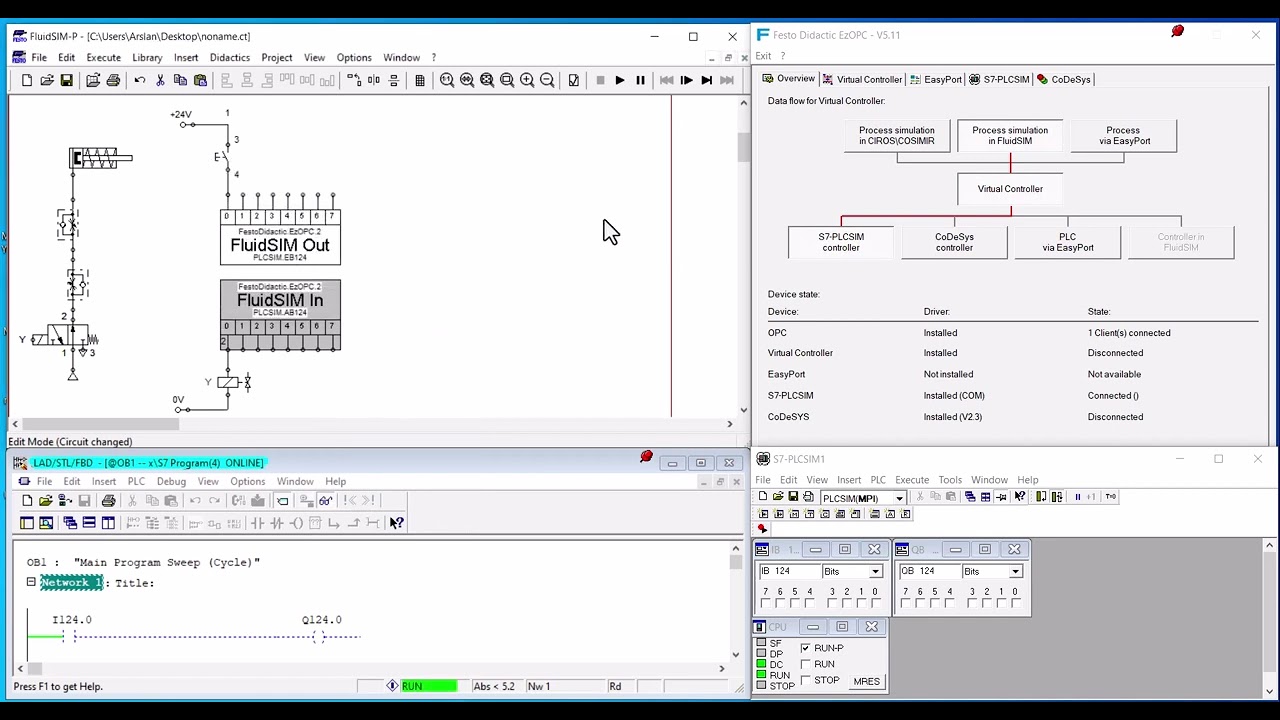This screenshot has width=1280, height=720.
Task: Save circuit icon in FluidSIM toolbar
Action: (x=66, y=80)
